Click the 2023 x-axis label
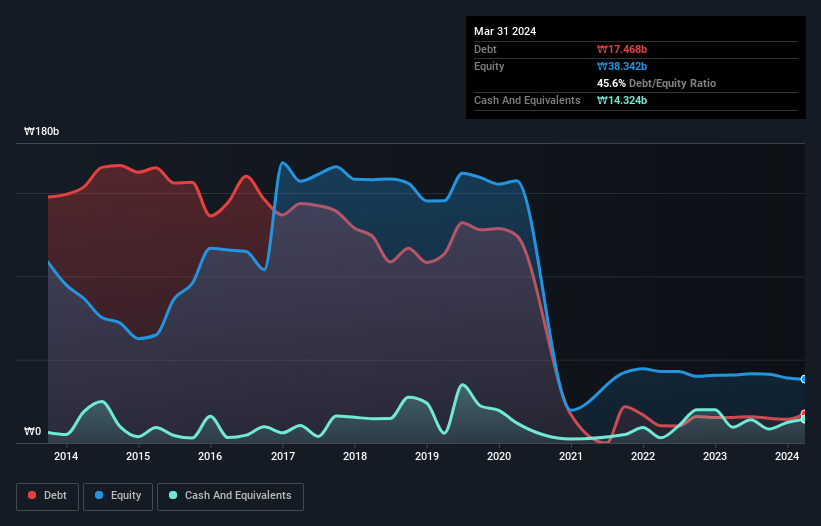The width and height of the screenshot is (821, 526). pyautogui.click(x=715, y=456)
